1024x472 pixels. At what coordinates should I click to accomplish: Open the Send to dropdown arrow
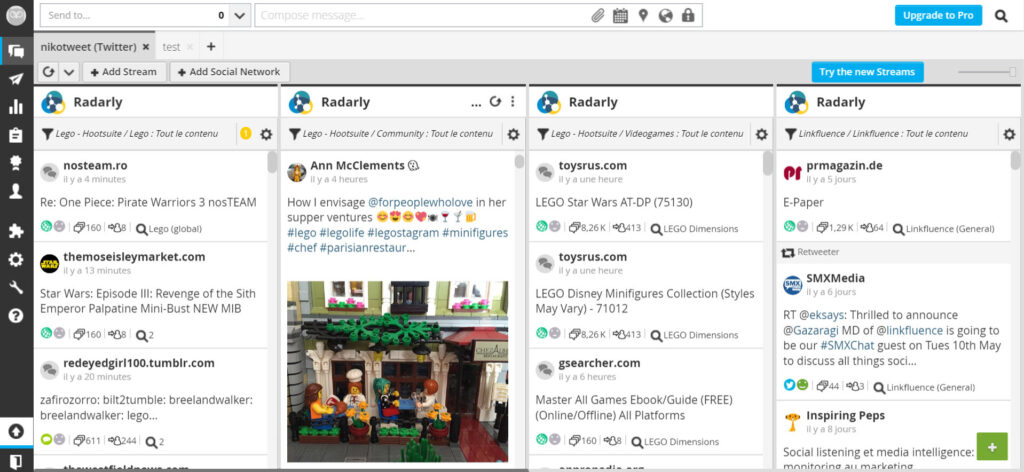[x=239, y=16]
